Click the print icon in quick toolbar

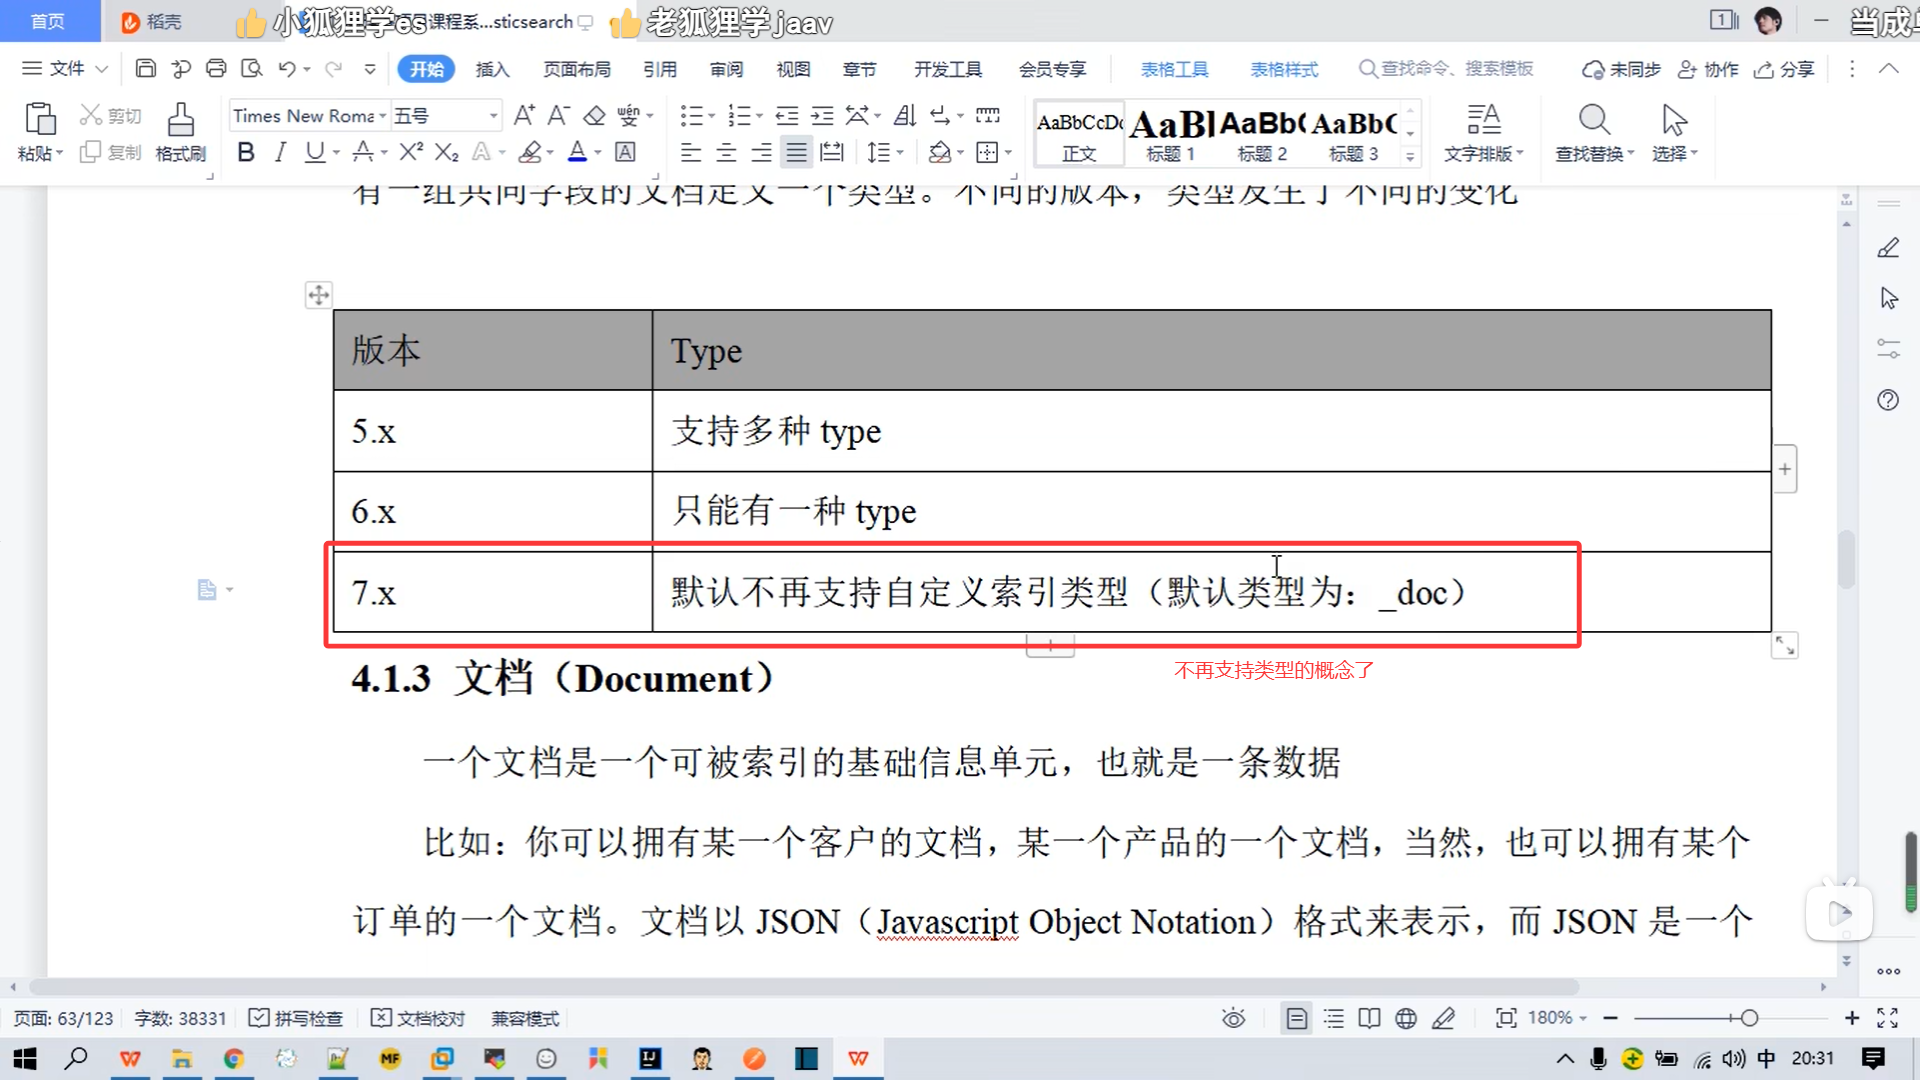click(x=216, y=68)
